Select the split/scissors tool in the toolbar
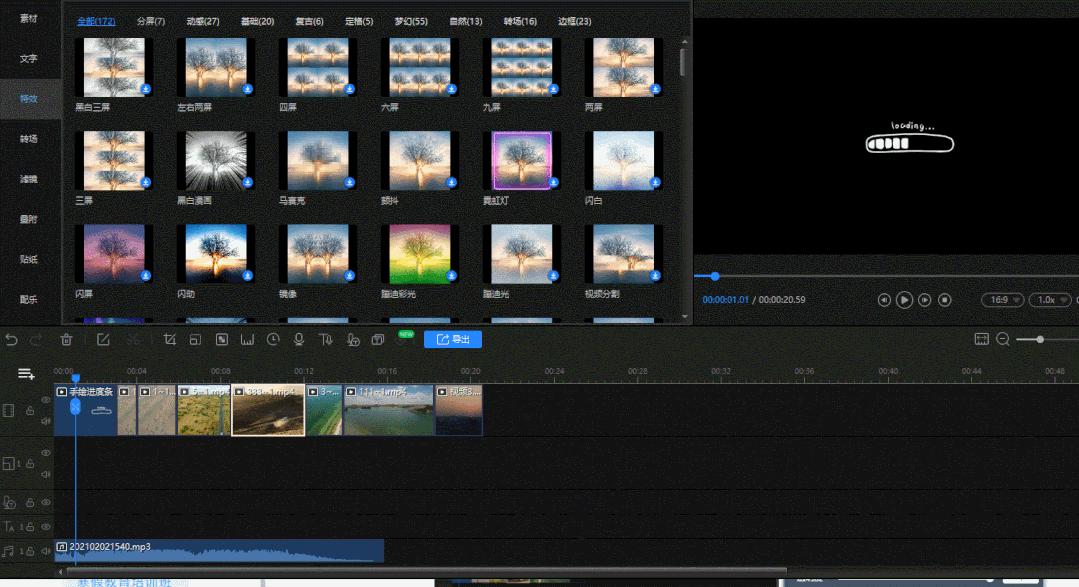Viewport: 1079px width, 587px height. (135, 340)
